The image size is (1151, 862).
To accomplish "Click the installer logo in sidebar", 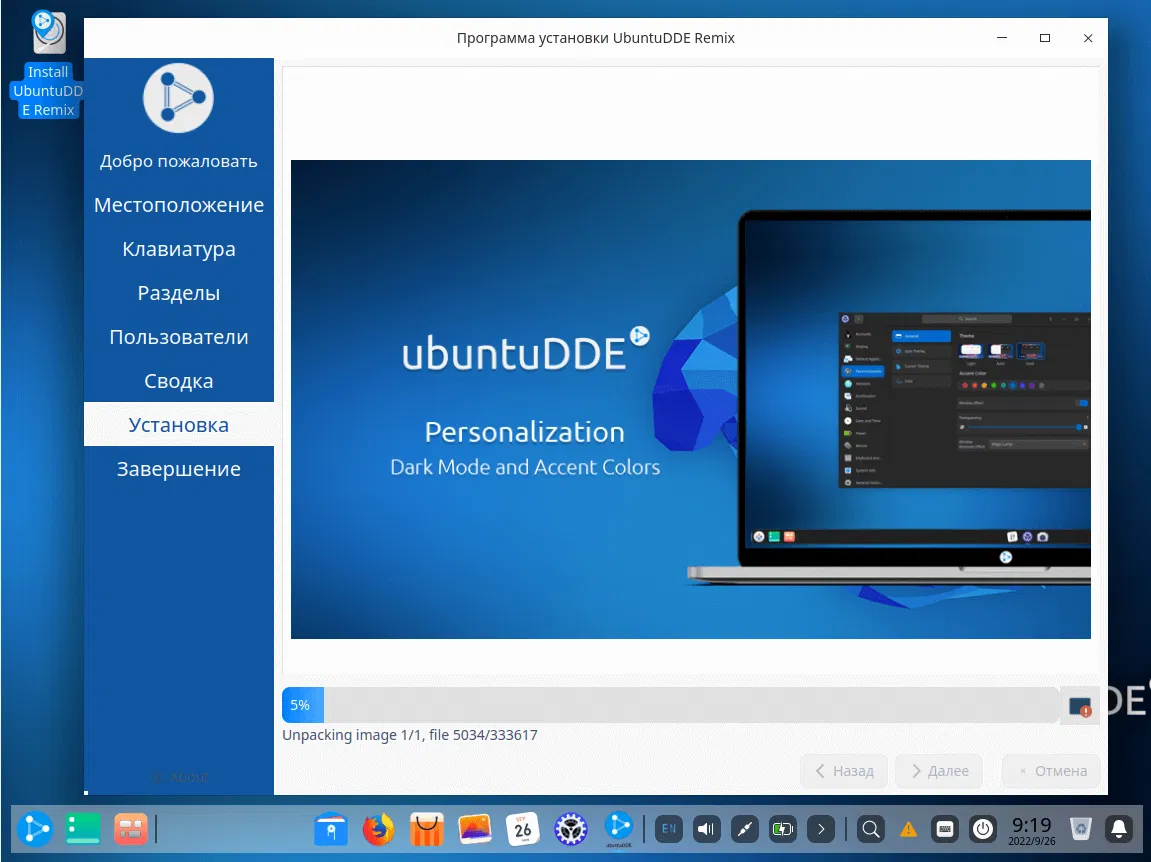I will [x=178, y=98].
